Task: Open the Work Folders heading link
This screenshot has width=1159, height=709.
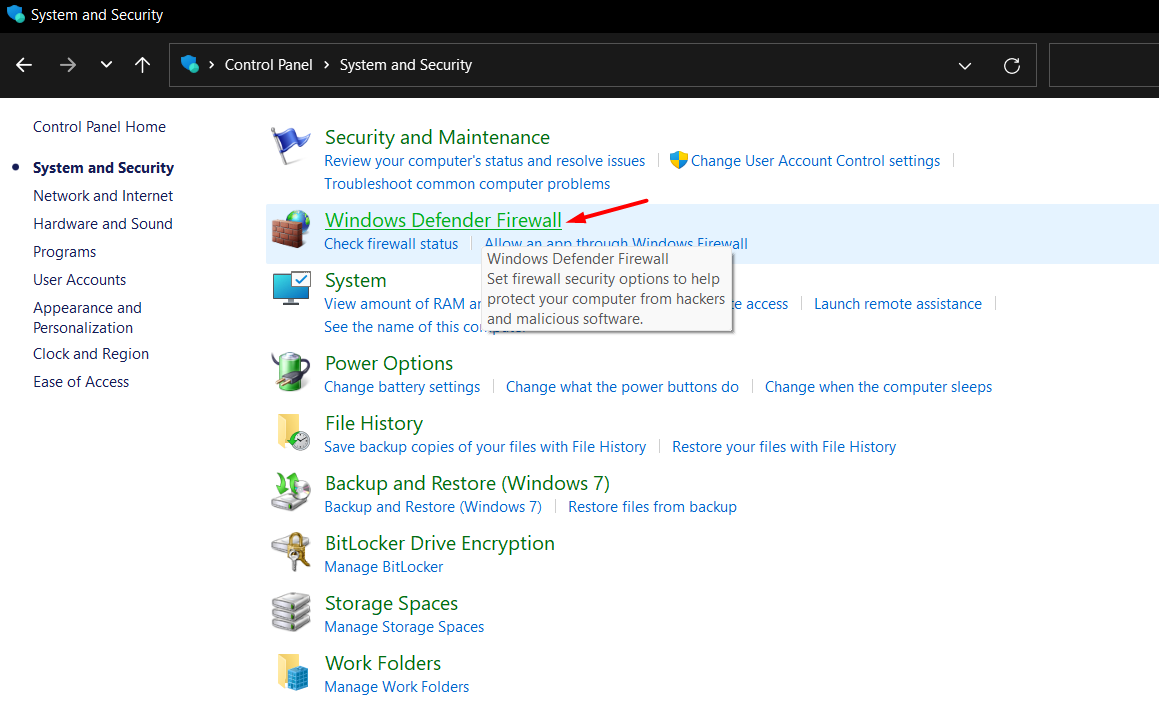Action: click(x=383, y=663)
